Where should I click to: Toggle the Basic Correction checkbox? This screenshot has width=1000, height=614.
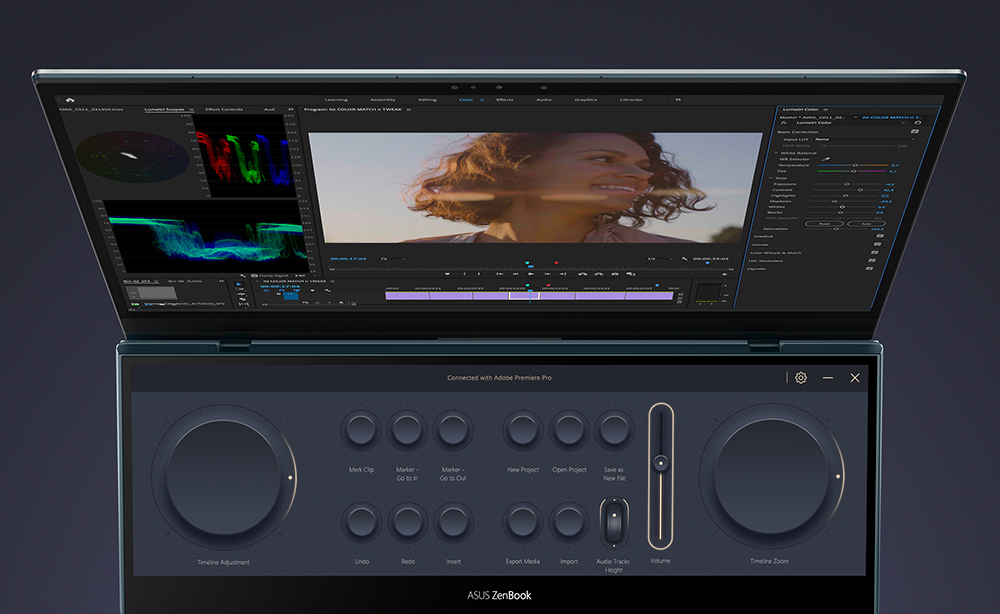915,132
